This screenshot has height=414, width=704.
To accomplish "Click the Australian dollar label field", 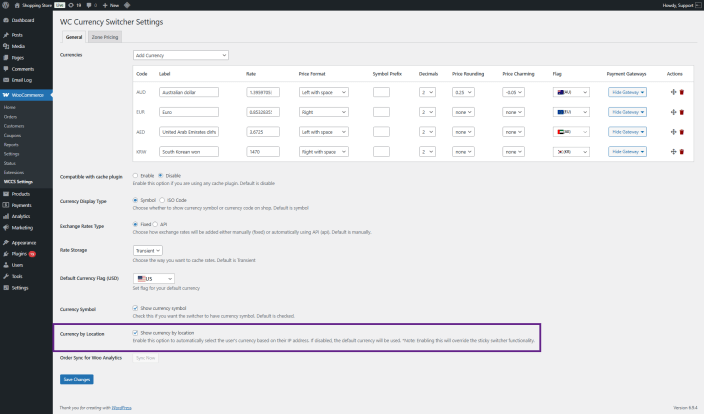I will pos(189,92).
